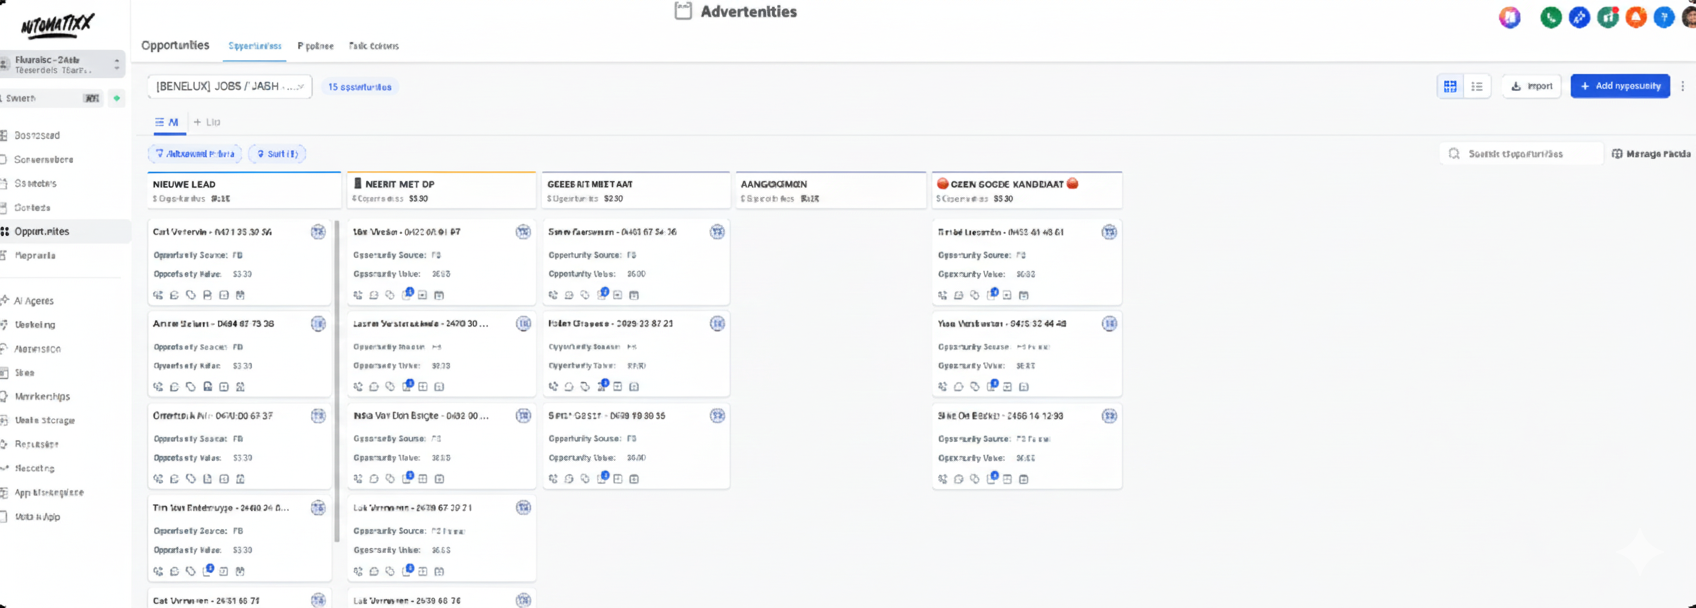
Task: Click into the Search Opportunities field
Action: [x=1520, y=154]
